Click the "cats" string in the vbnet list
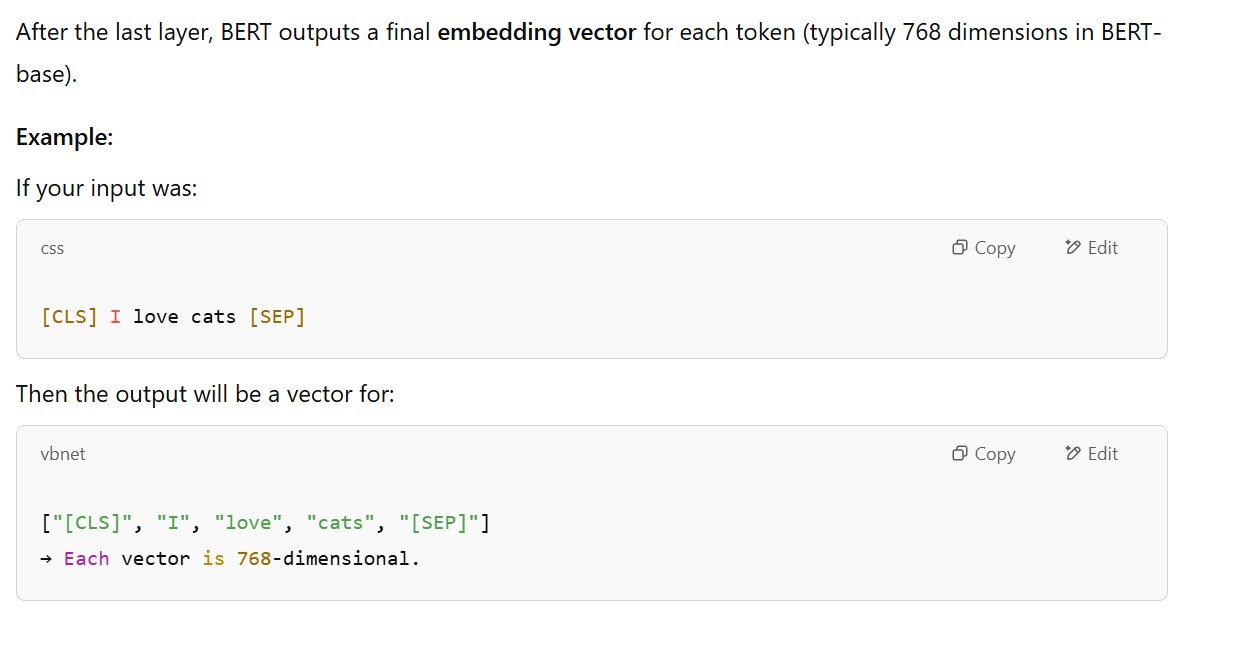This screenshot has height=645, width=1238. [341, 523]
